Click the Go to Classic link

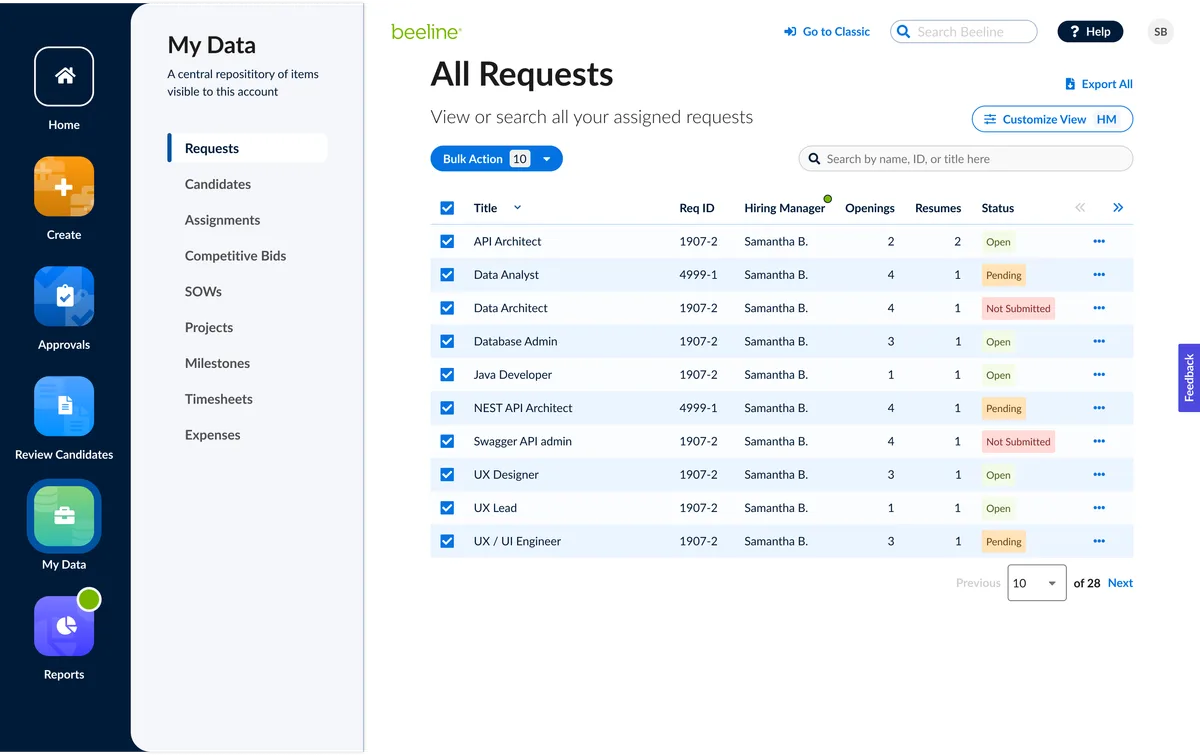[x=827, y=32]
